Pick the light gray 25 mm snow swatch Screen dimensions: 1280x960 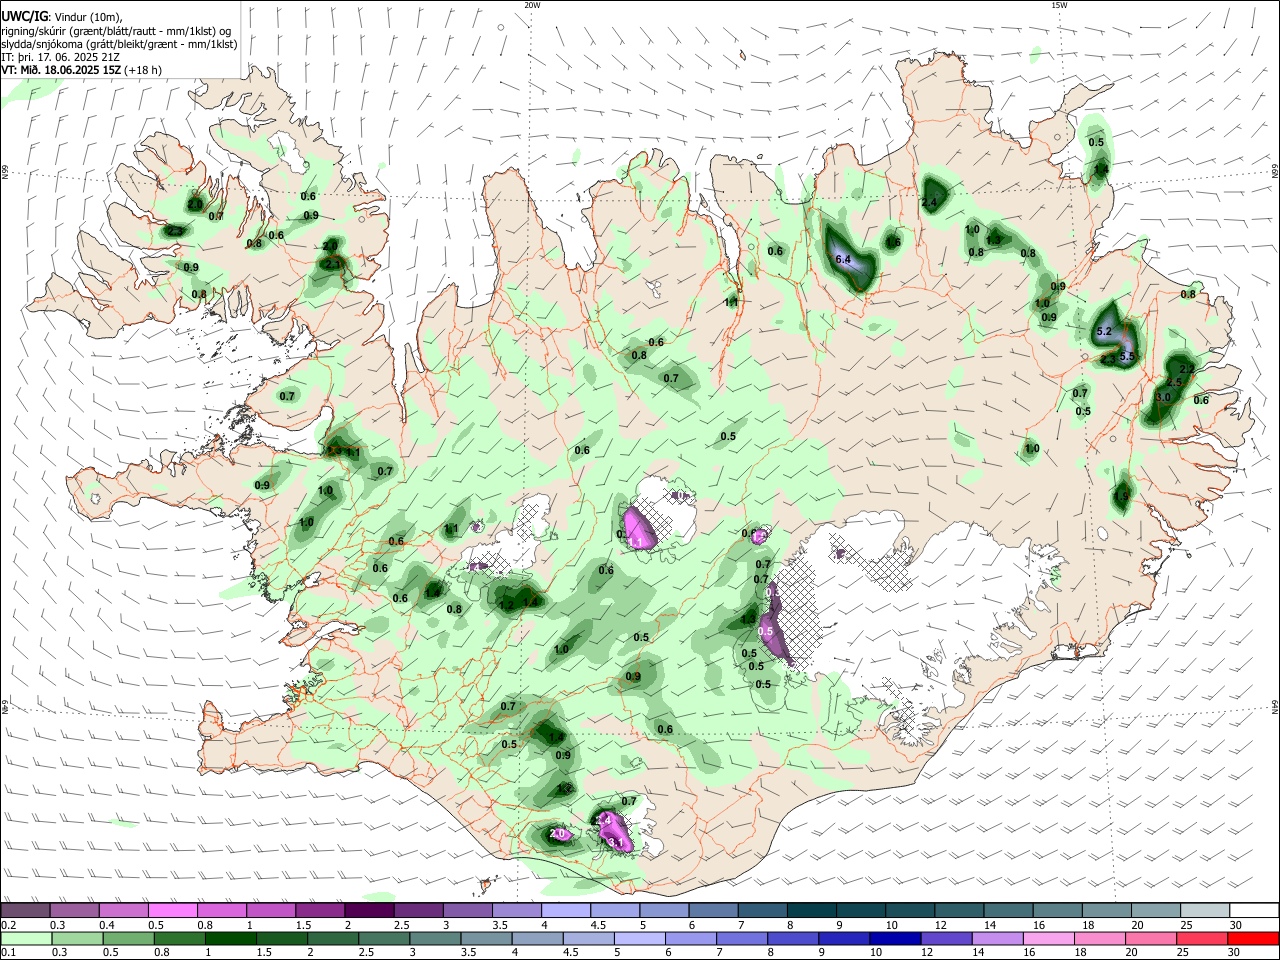click(1204, 911)
